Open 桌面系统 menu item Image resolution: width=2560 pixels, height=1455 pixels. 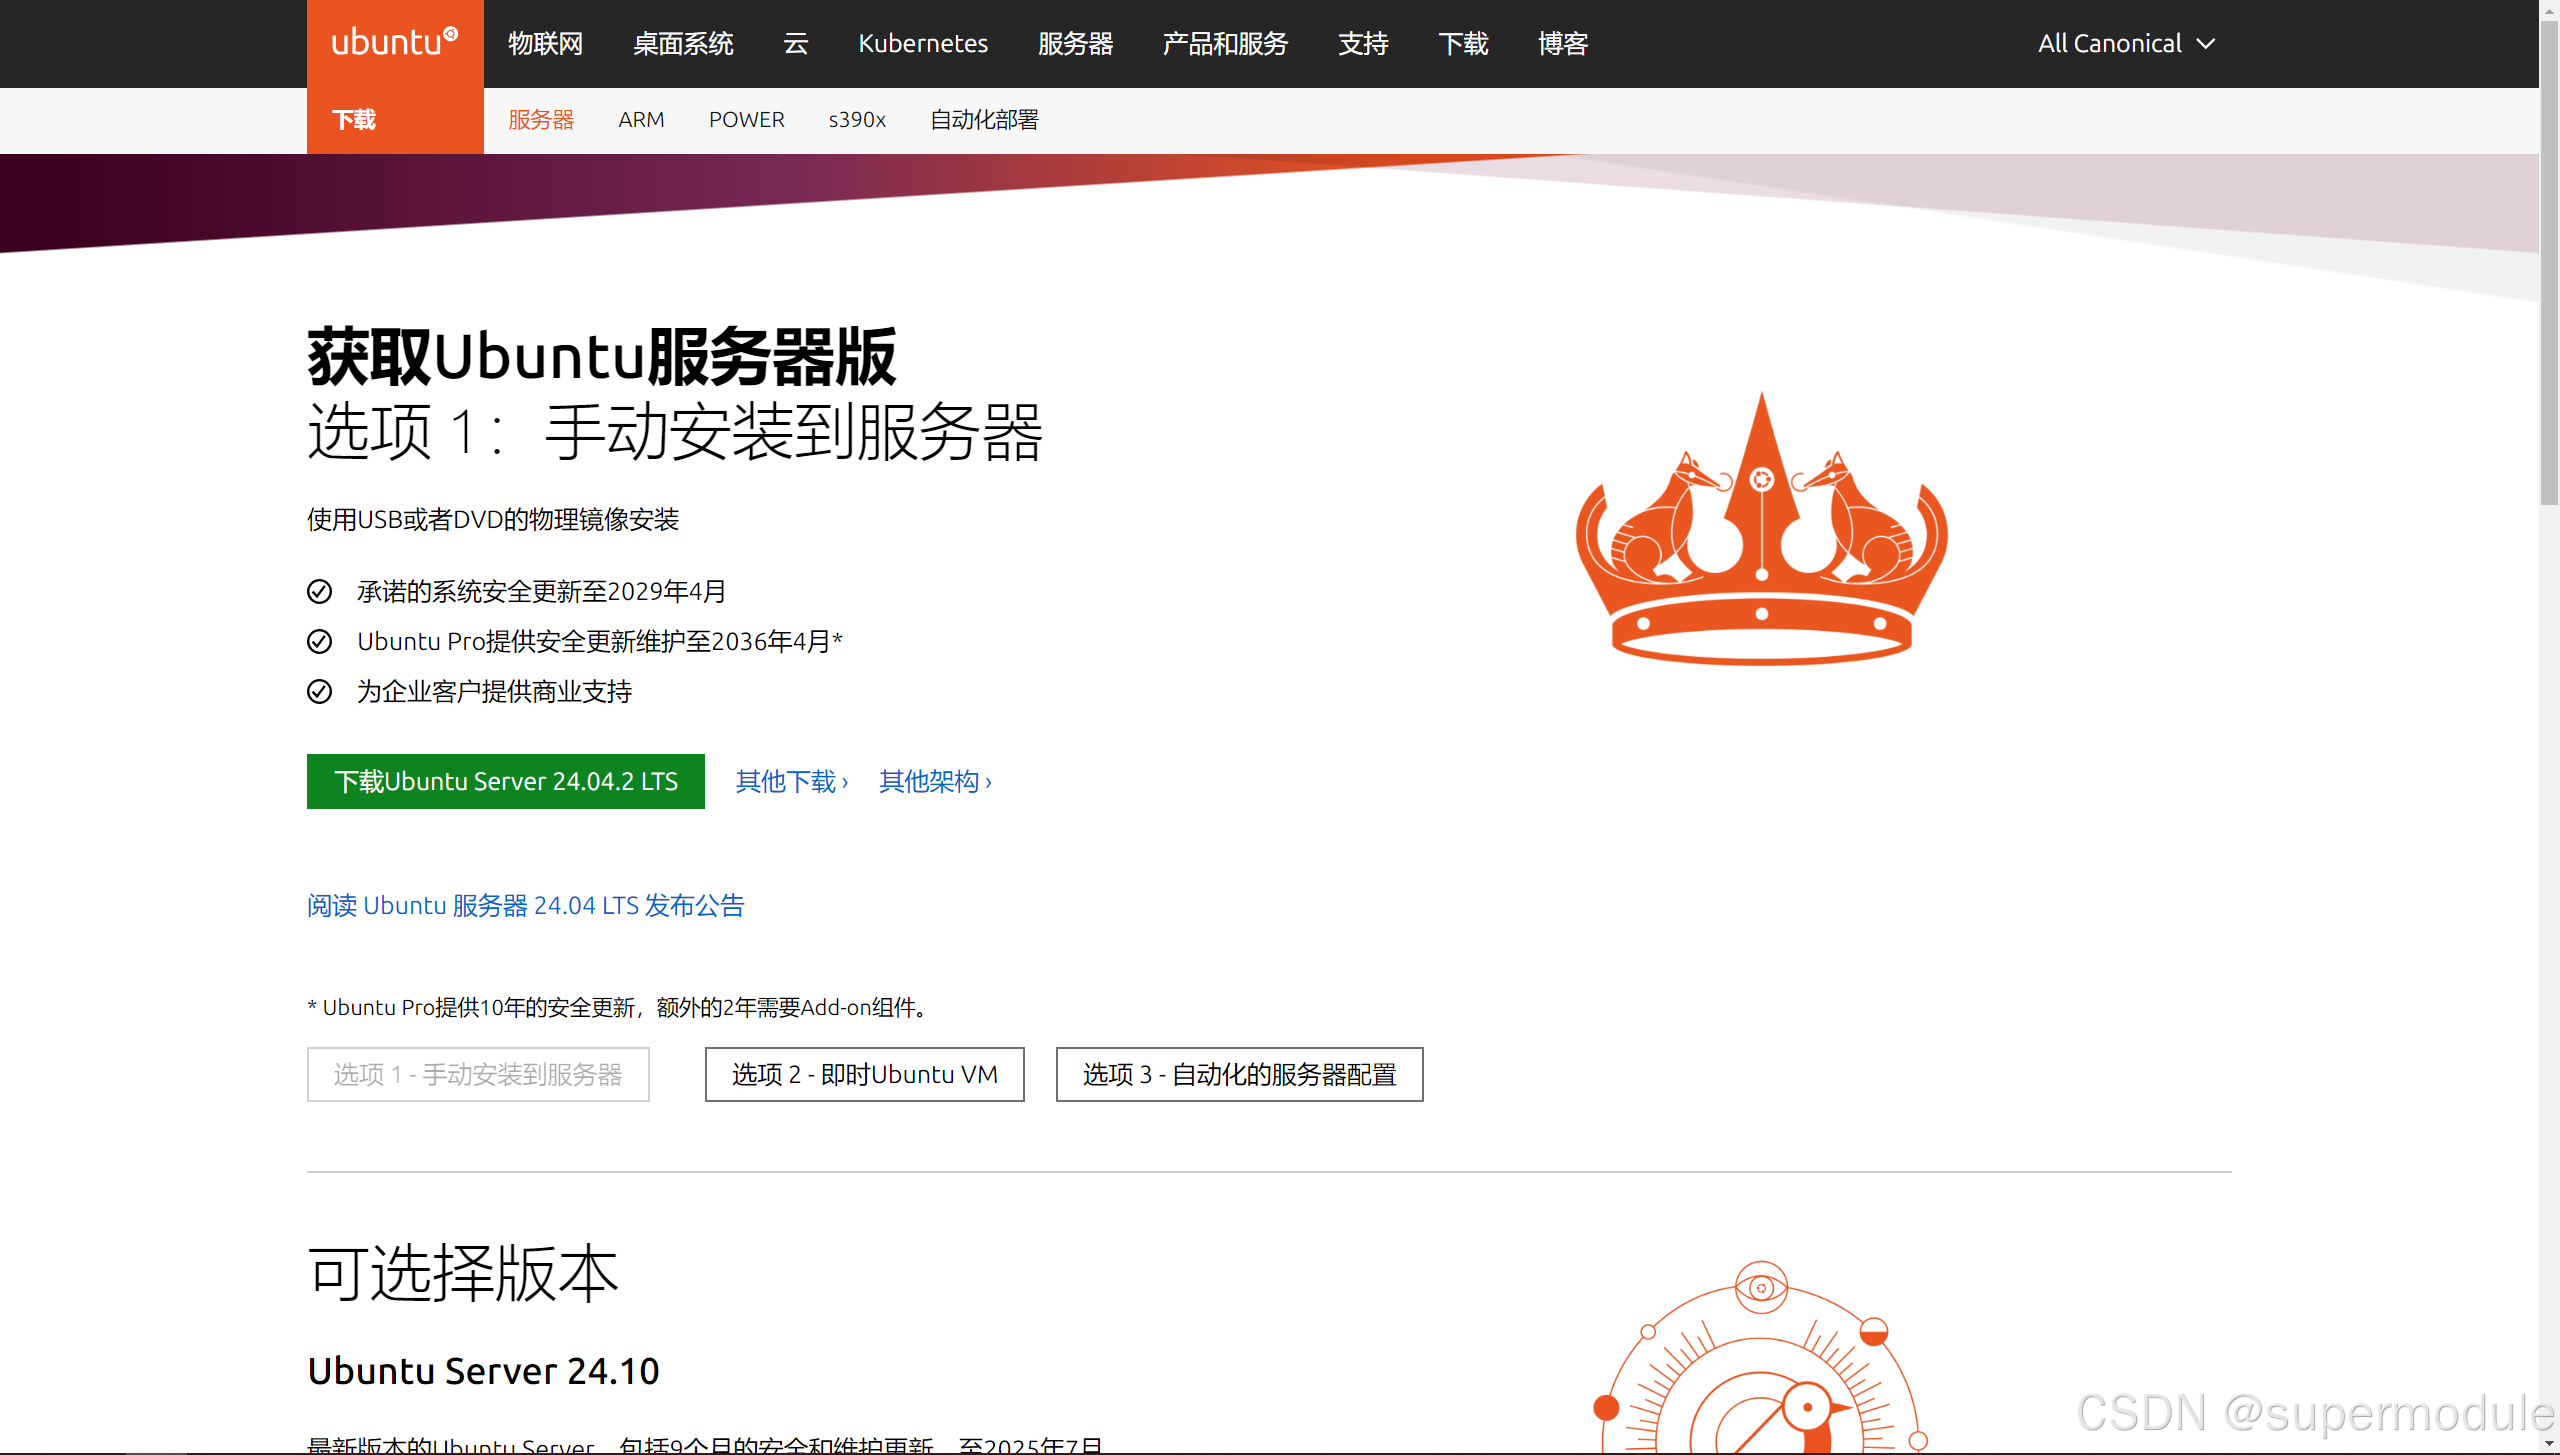tap(683, 44)
